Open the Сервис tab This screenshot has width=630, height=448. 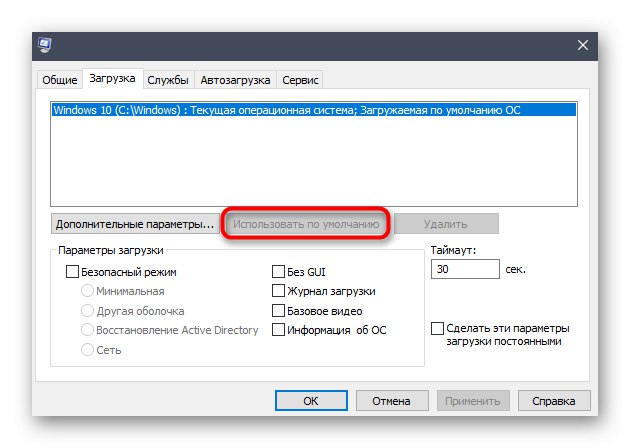click(300, 80)
